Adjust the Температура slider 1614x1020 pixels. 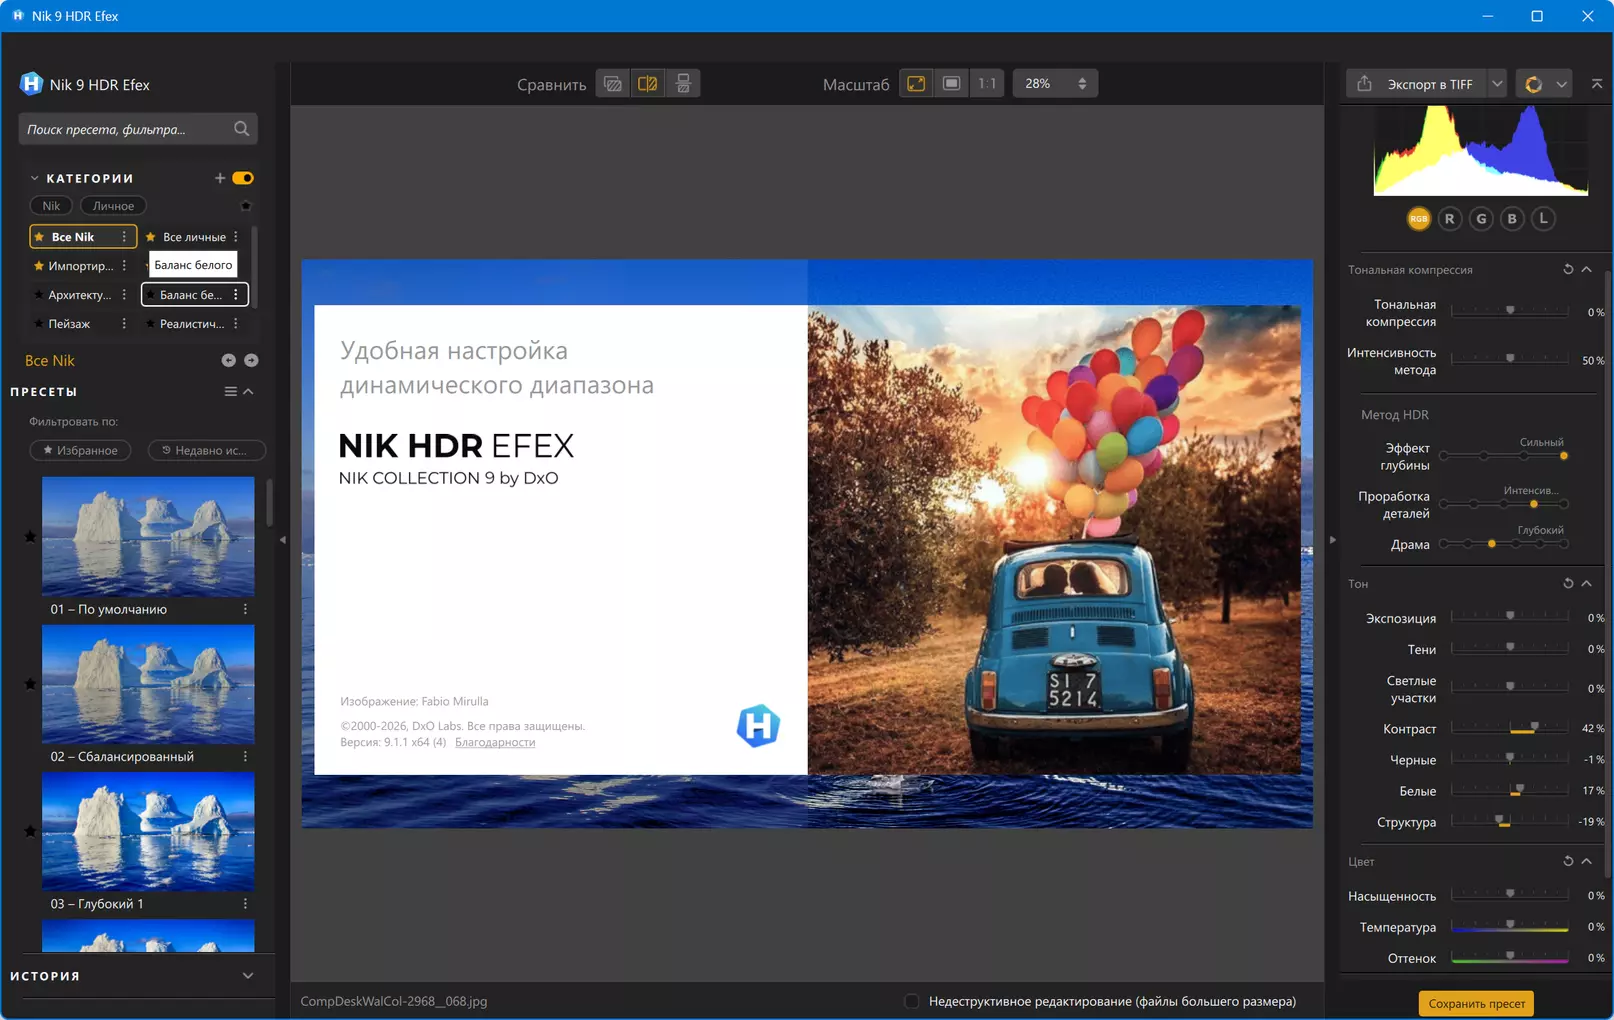(x=1509, y=927)
